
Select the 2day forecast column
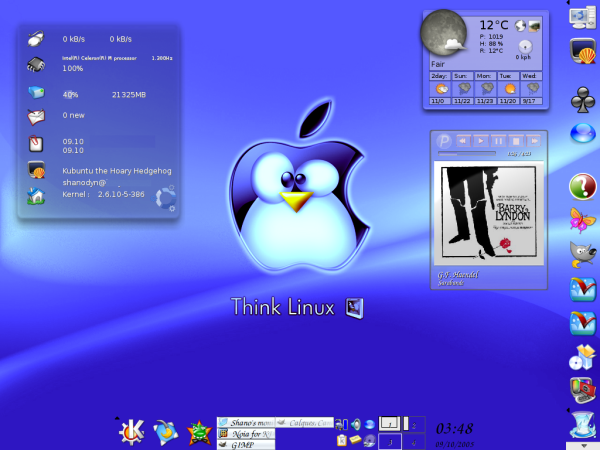[440, 88]
